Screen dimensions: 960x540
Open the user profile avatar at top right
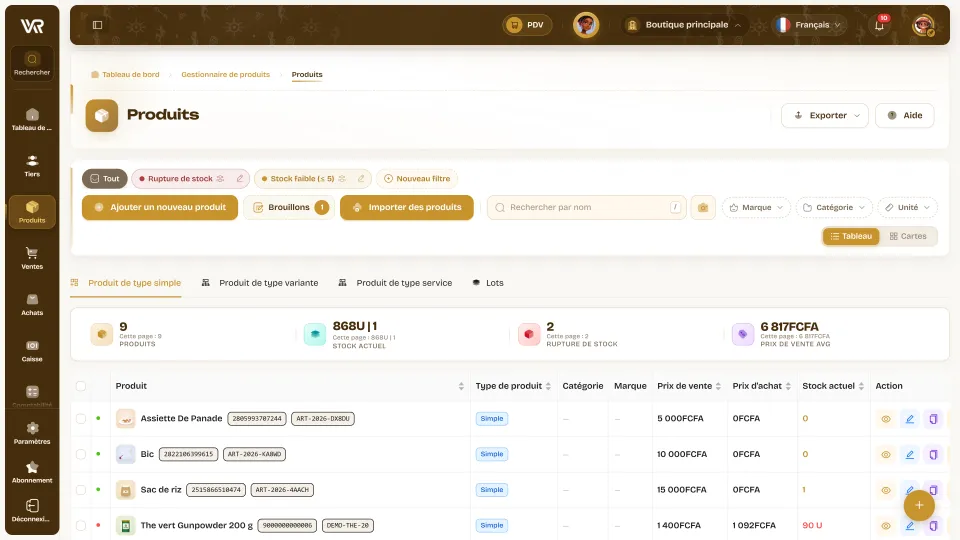point(923,25)
